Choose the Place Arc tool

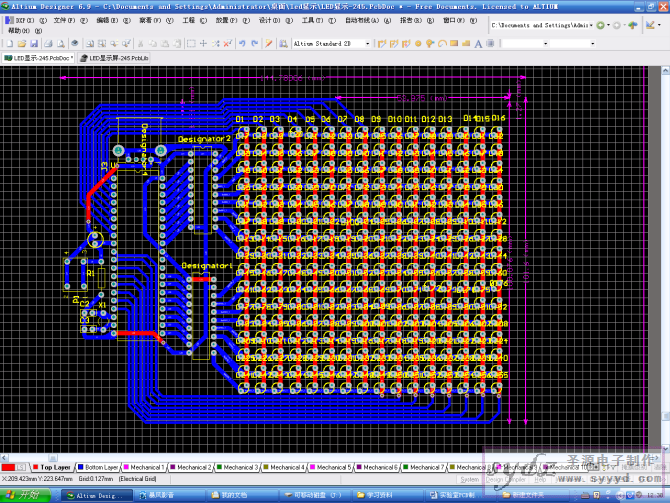coord(442,44)
